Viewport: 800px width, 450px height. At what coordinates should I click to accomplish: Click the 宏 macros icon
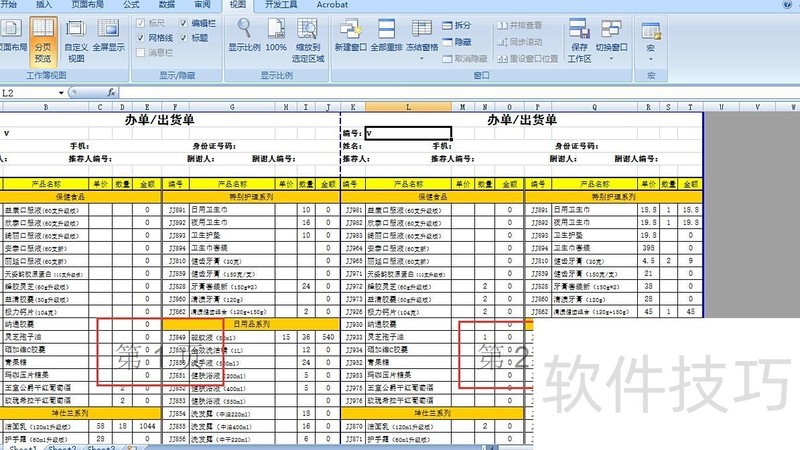[651, 33]
